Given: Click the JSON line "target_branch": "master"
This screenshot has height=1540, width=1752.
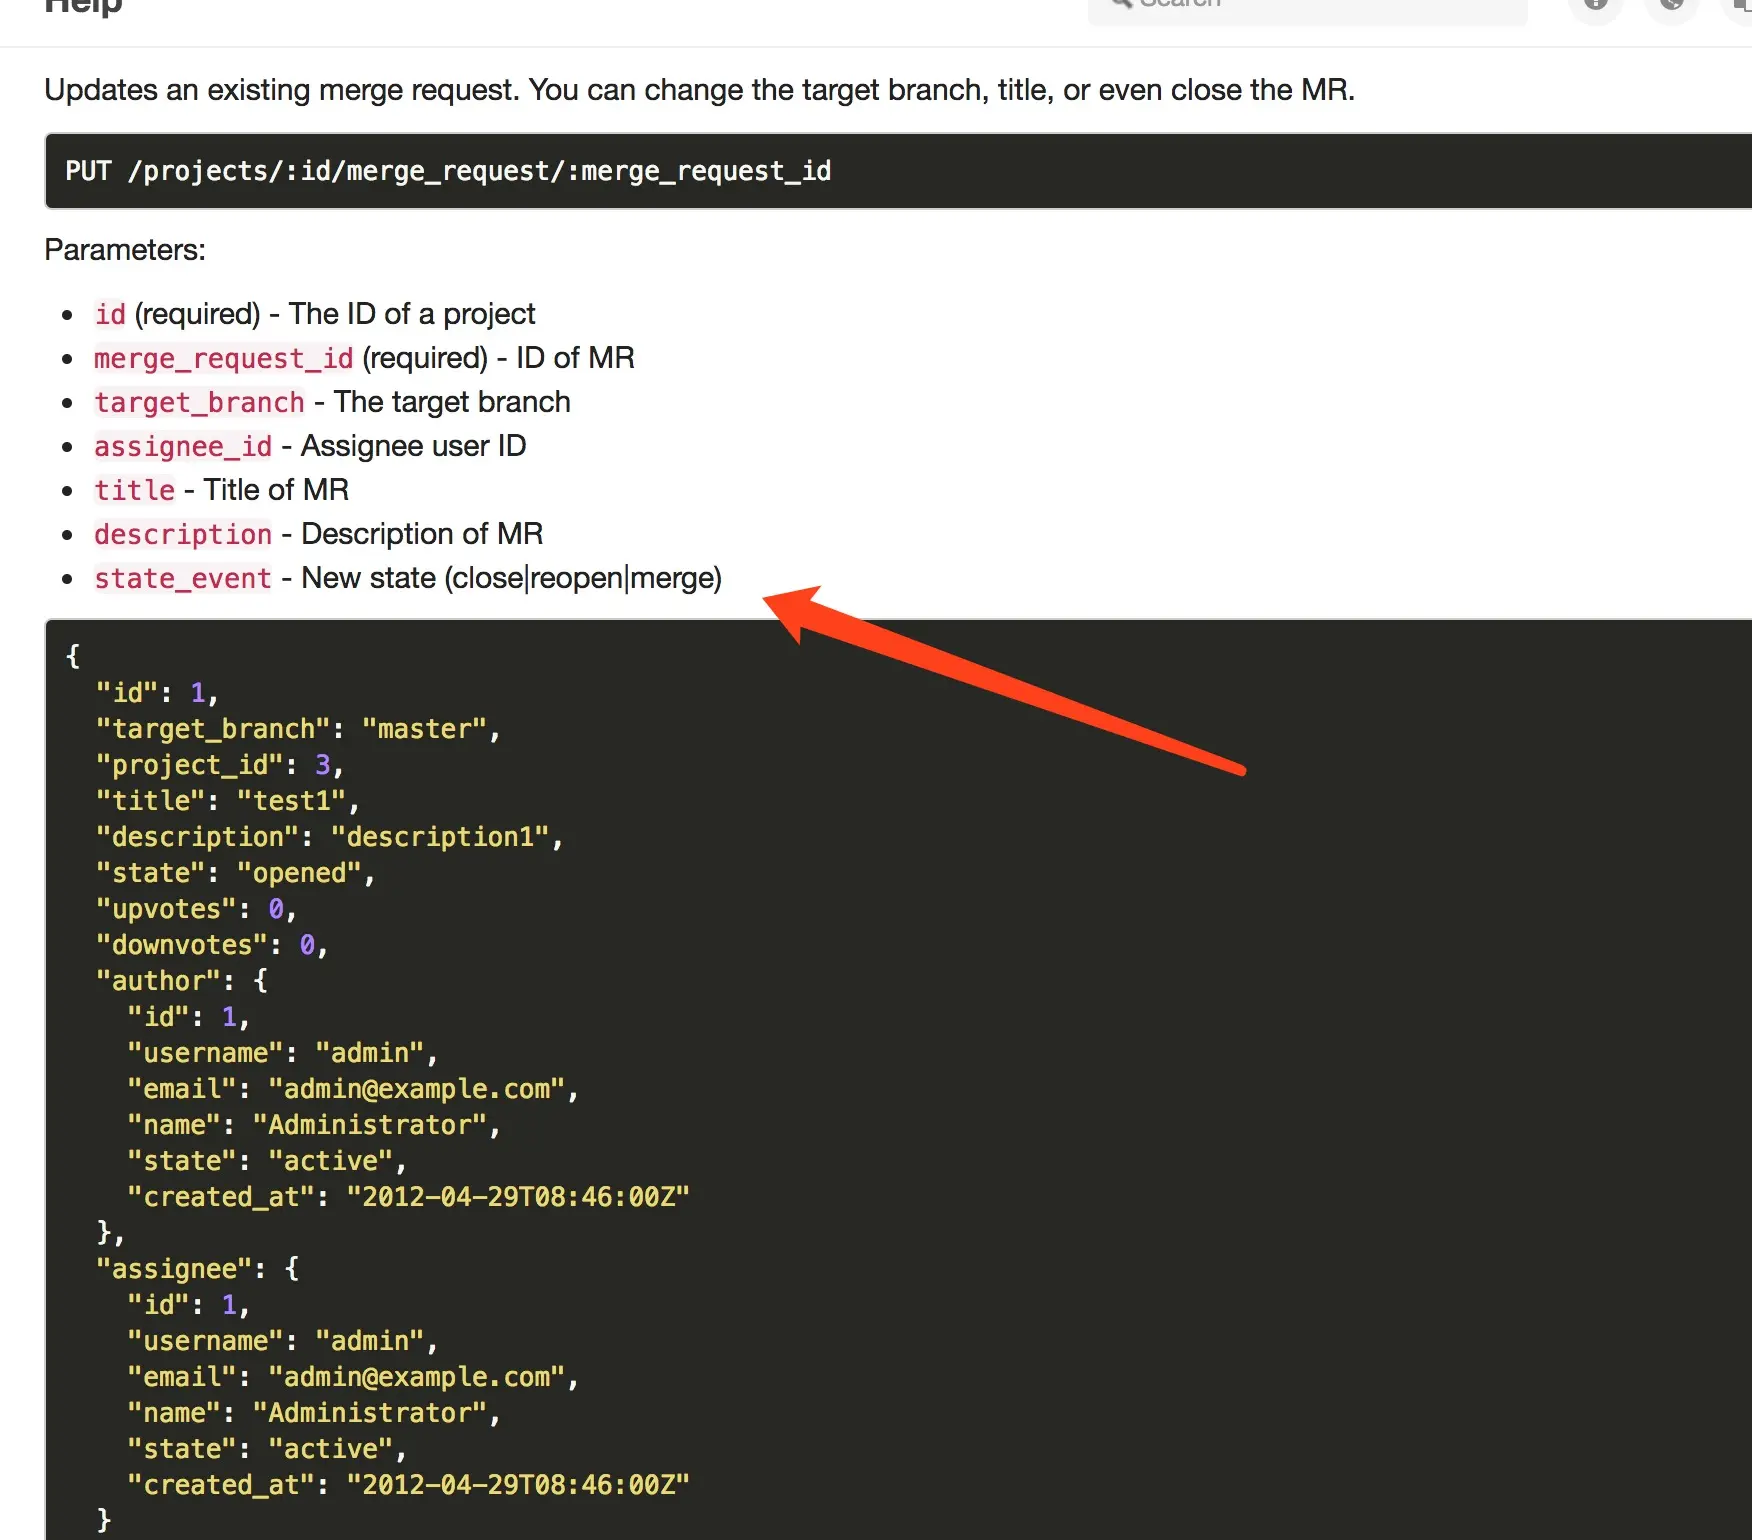Looking at the screenshot, I should pos(298,729).
